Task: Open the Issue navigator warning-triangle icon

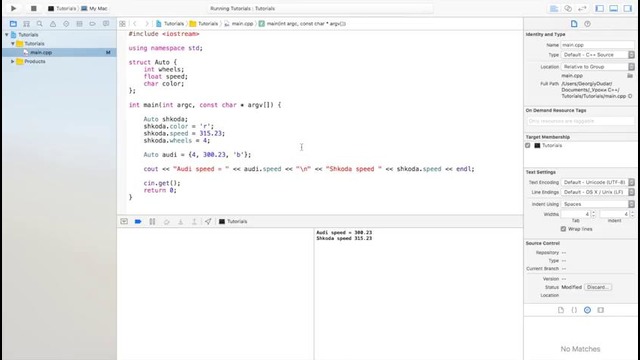Action: (x=53, y=24)
